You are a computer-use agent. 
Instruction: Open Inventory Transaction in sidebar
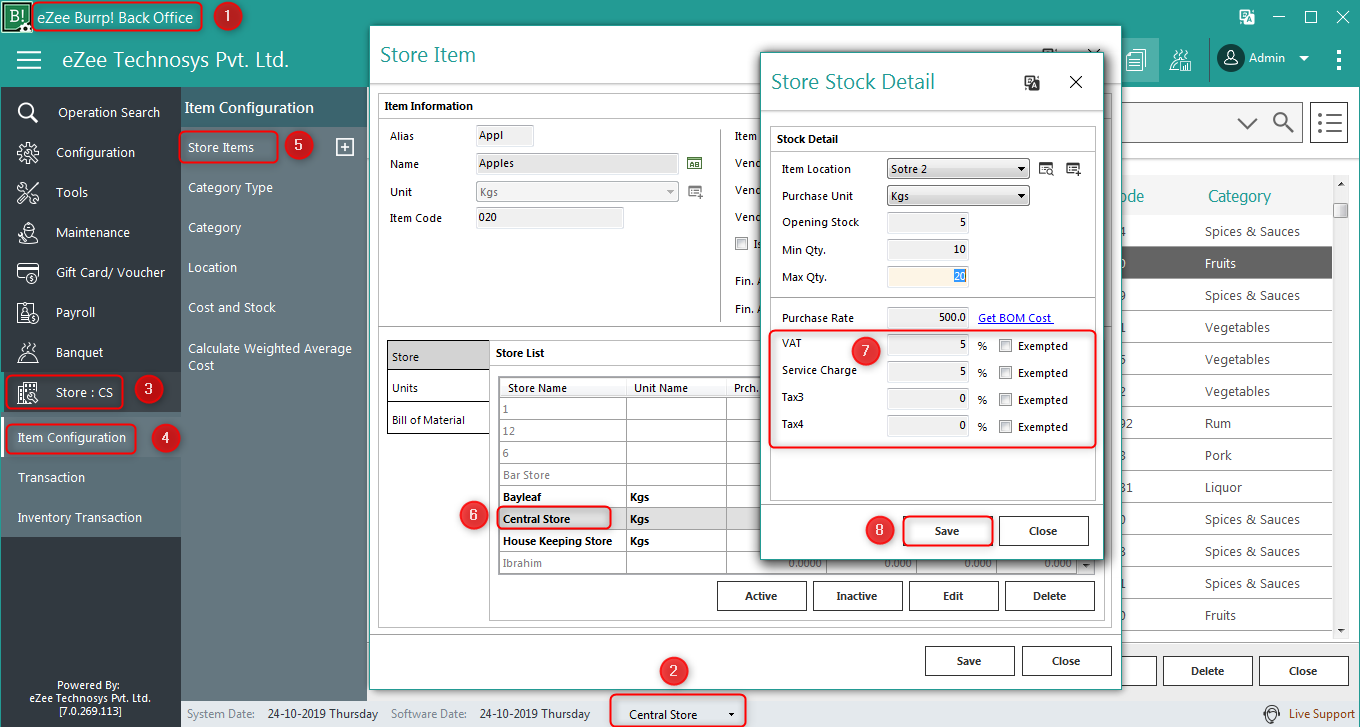click(x=79, y=517)
